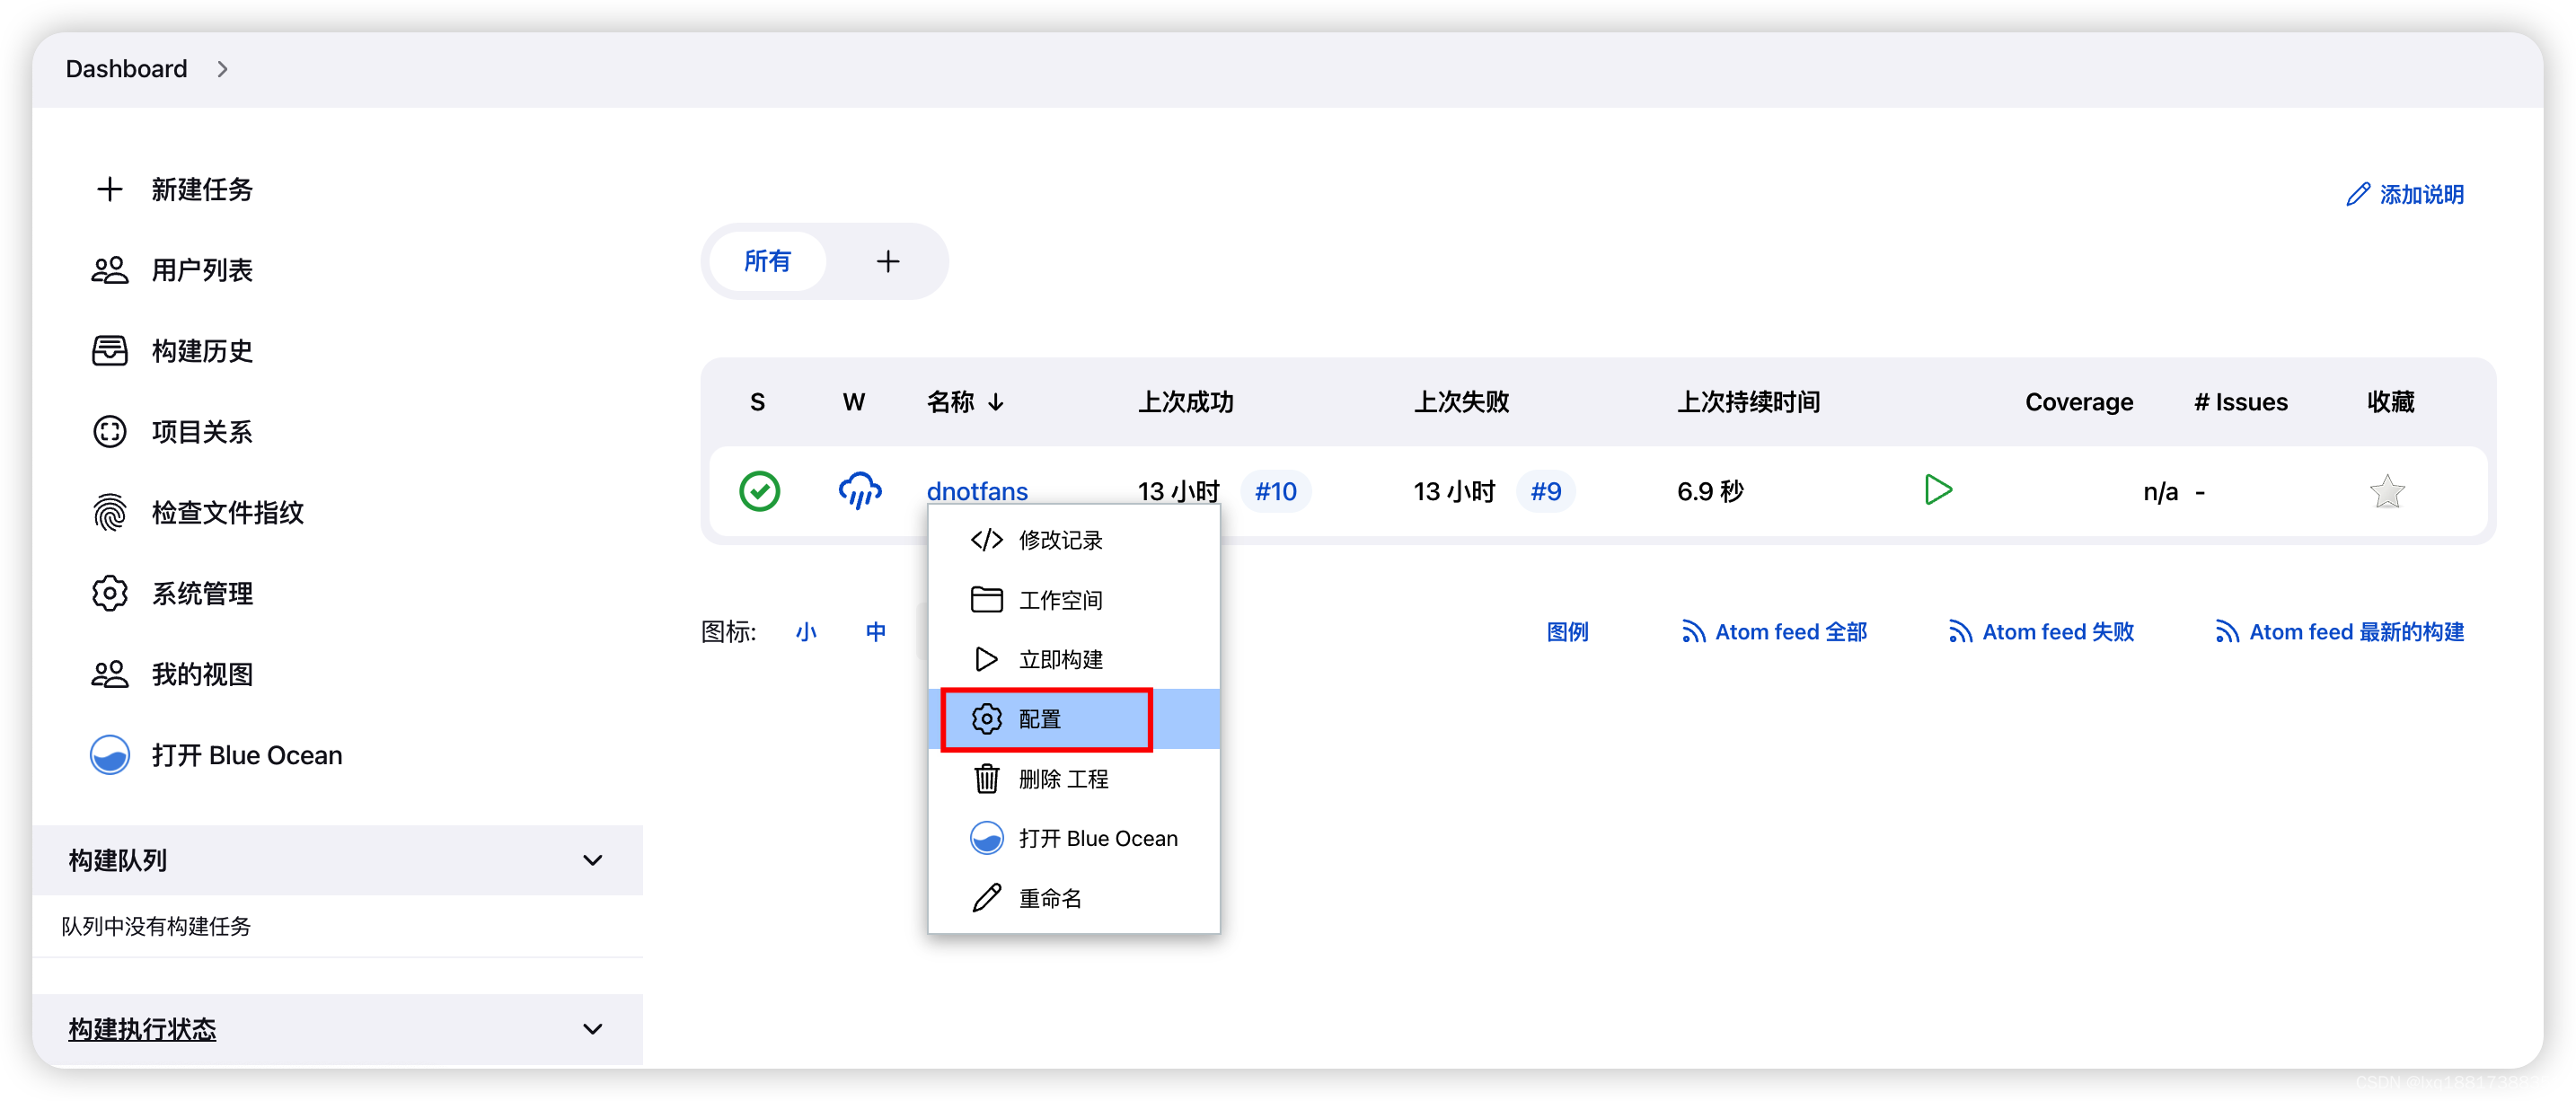The height and width of the screenshot is (1101, 2576).
Task: Open the 用户列表 people icon
Action: (x=109, y=270)
